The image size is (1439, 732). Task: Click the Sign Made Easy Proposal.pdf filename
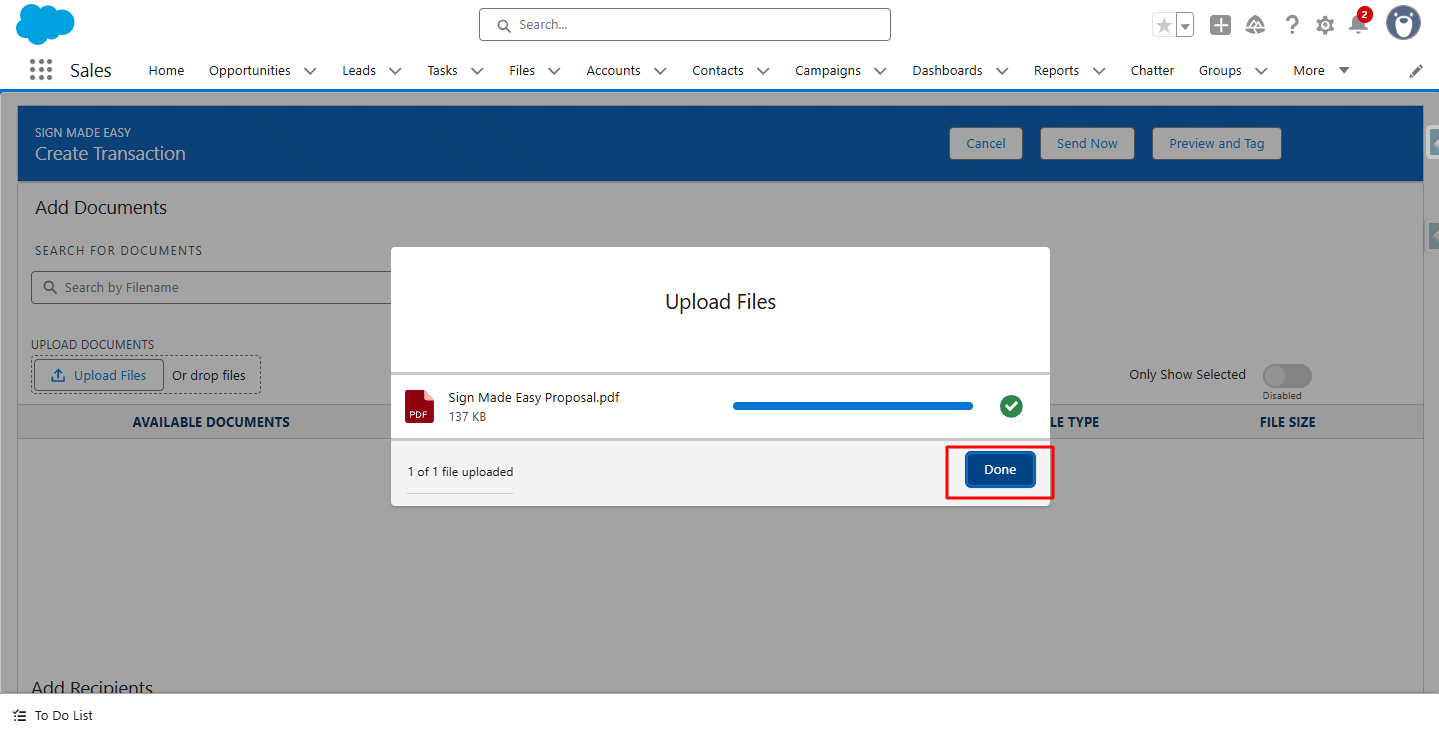pyautogui.click(x=534, y=397)
